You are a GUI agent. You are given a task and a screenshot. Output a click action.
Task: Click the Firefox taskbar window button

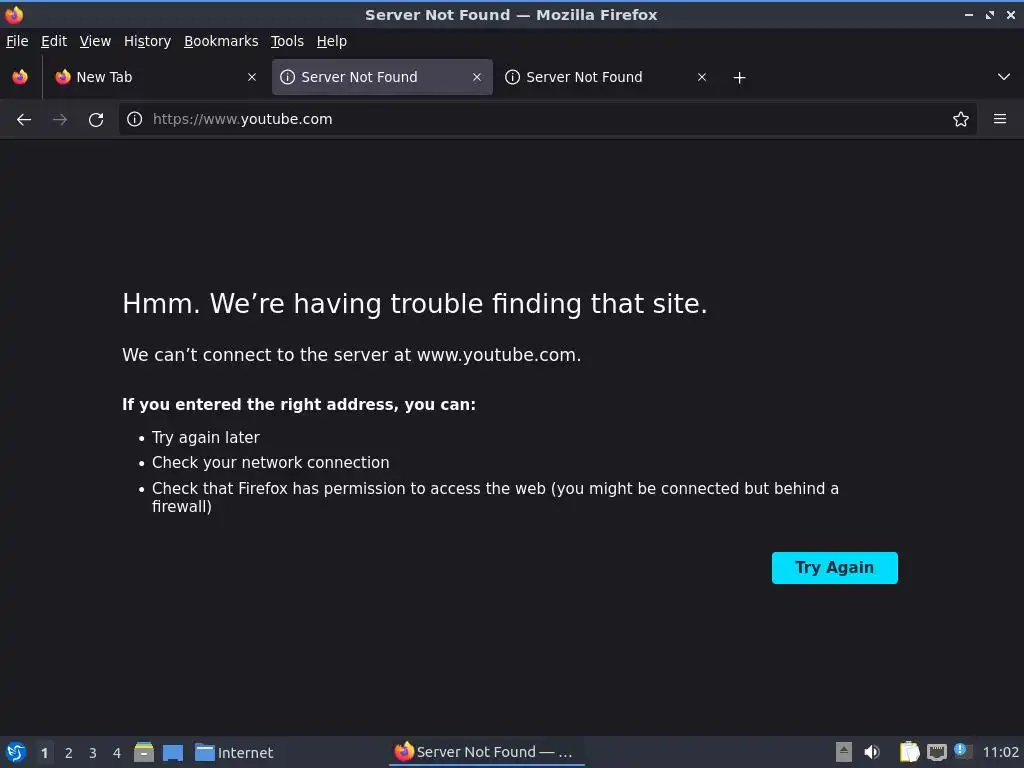pos(487,752)
